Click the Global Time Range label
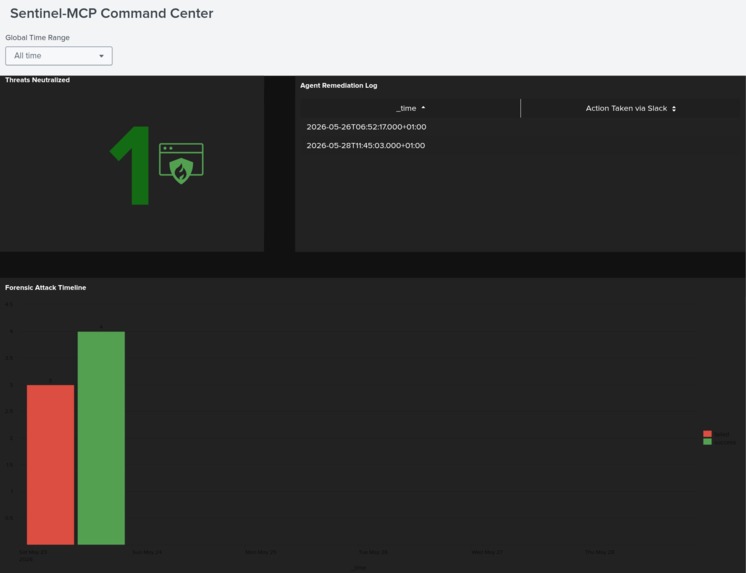This screenshot has height=573, width=746. click(38, 38)
